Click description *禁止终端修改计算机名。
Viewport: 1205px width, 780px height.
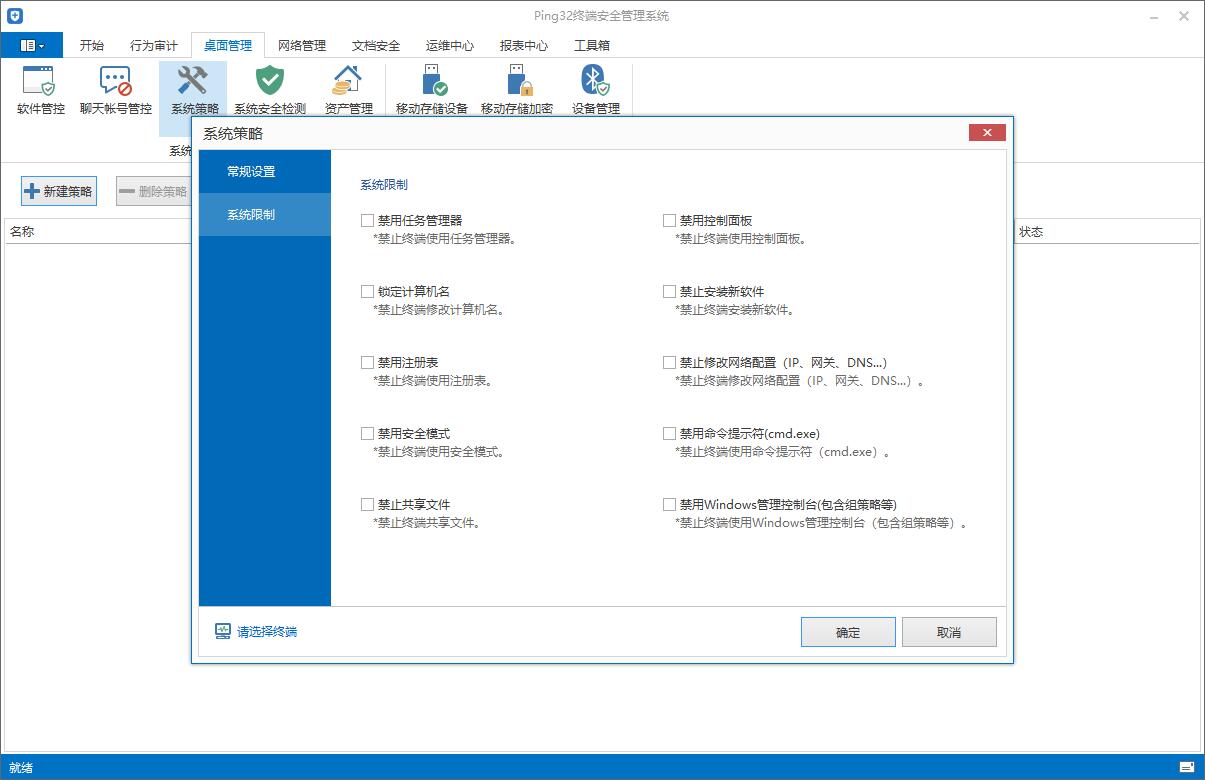[439, 310]
